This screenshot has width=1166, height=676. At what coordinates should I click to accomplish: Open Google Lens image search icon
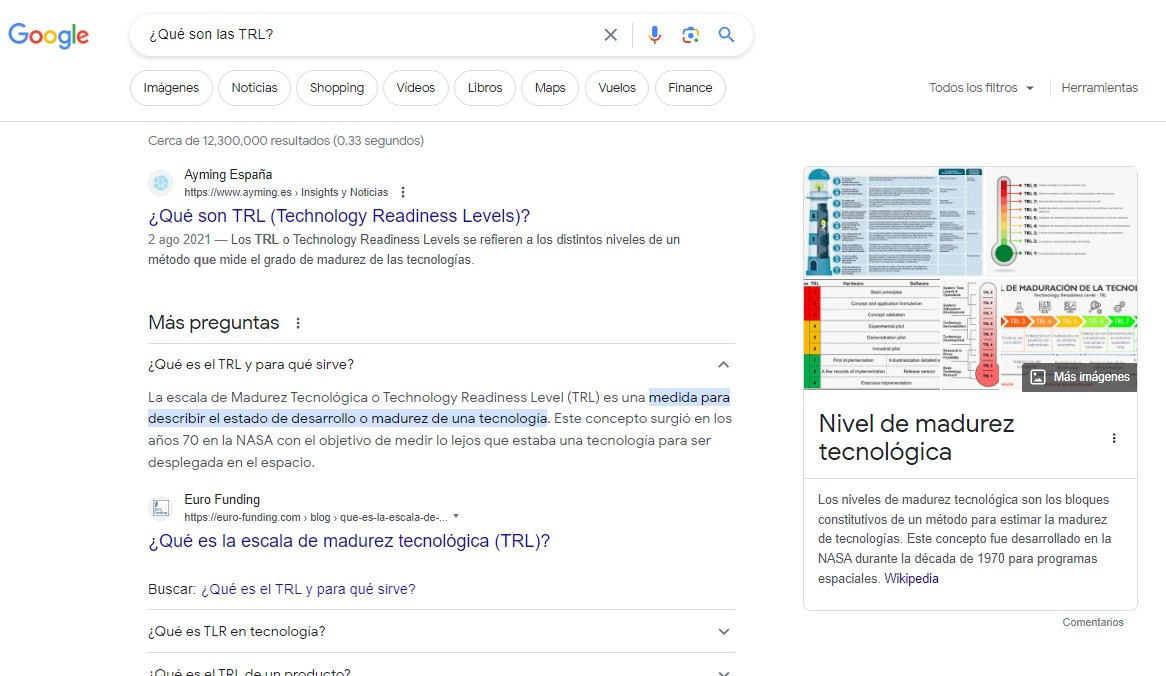tap(690, 35)
